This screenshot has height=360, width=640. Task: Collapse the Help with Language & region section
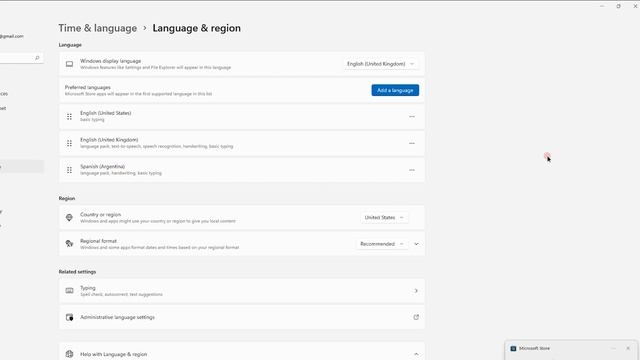[416, 354]
